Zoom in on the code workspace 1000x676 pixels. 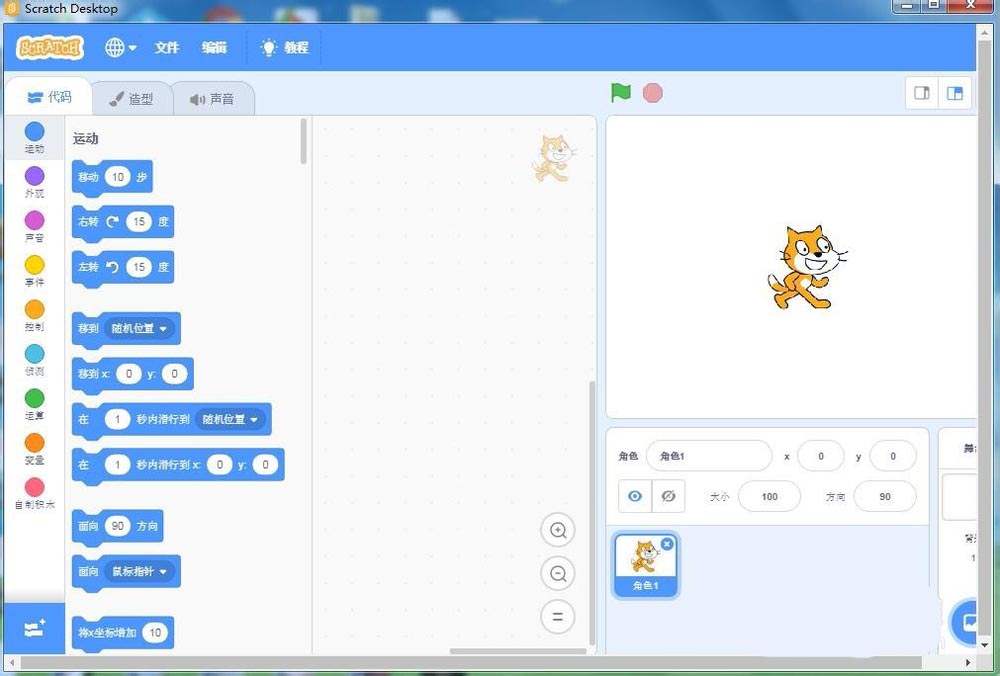click(558, 530)
